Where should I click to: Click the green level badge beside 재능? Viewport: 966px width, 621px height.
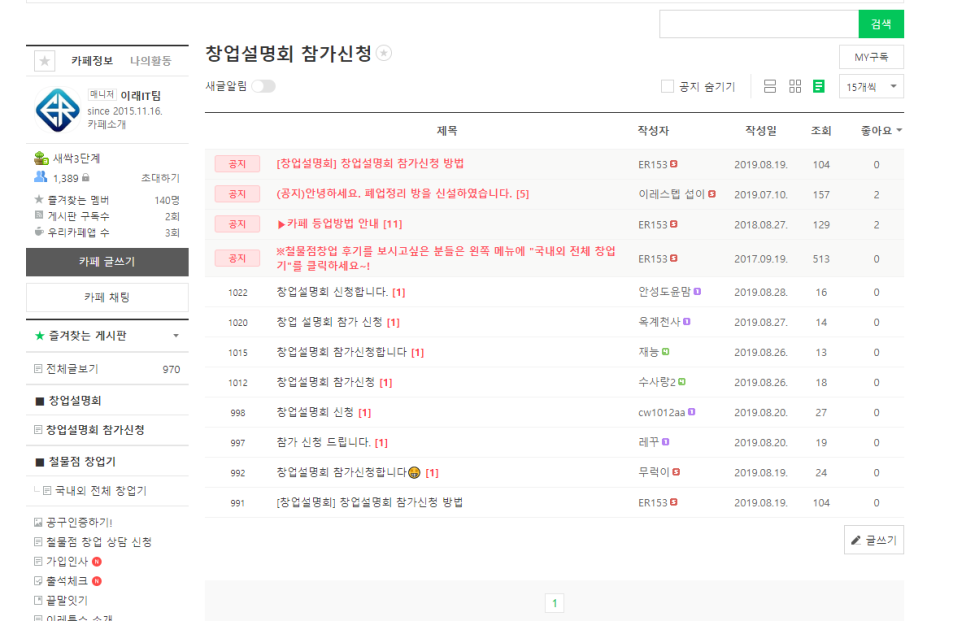click(x=665, y=352)
